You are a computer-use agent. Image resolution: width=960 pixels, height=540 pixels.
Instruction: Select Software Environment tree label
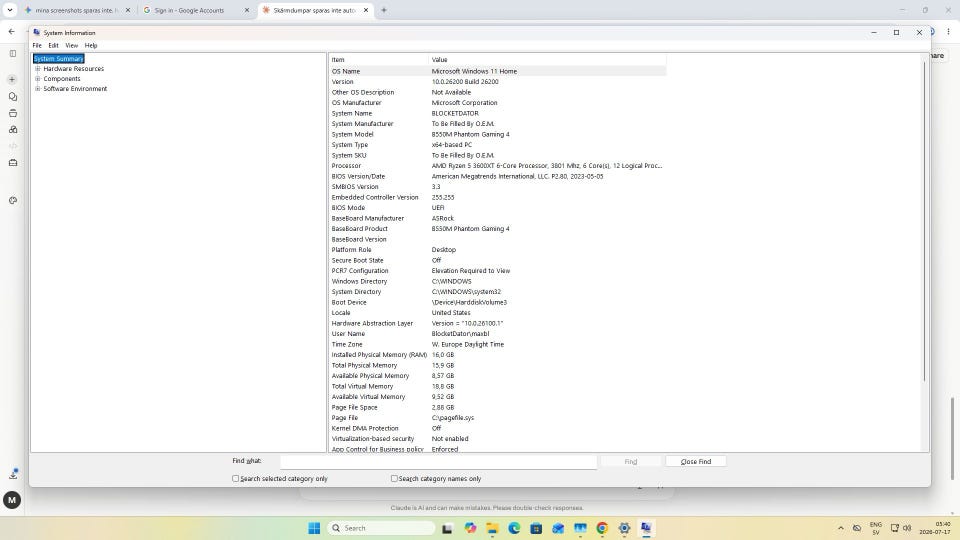pos(75,89)
